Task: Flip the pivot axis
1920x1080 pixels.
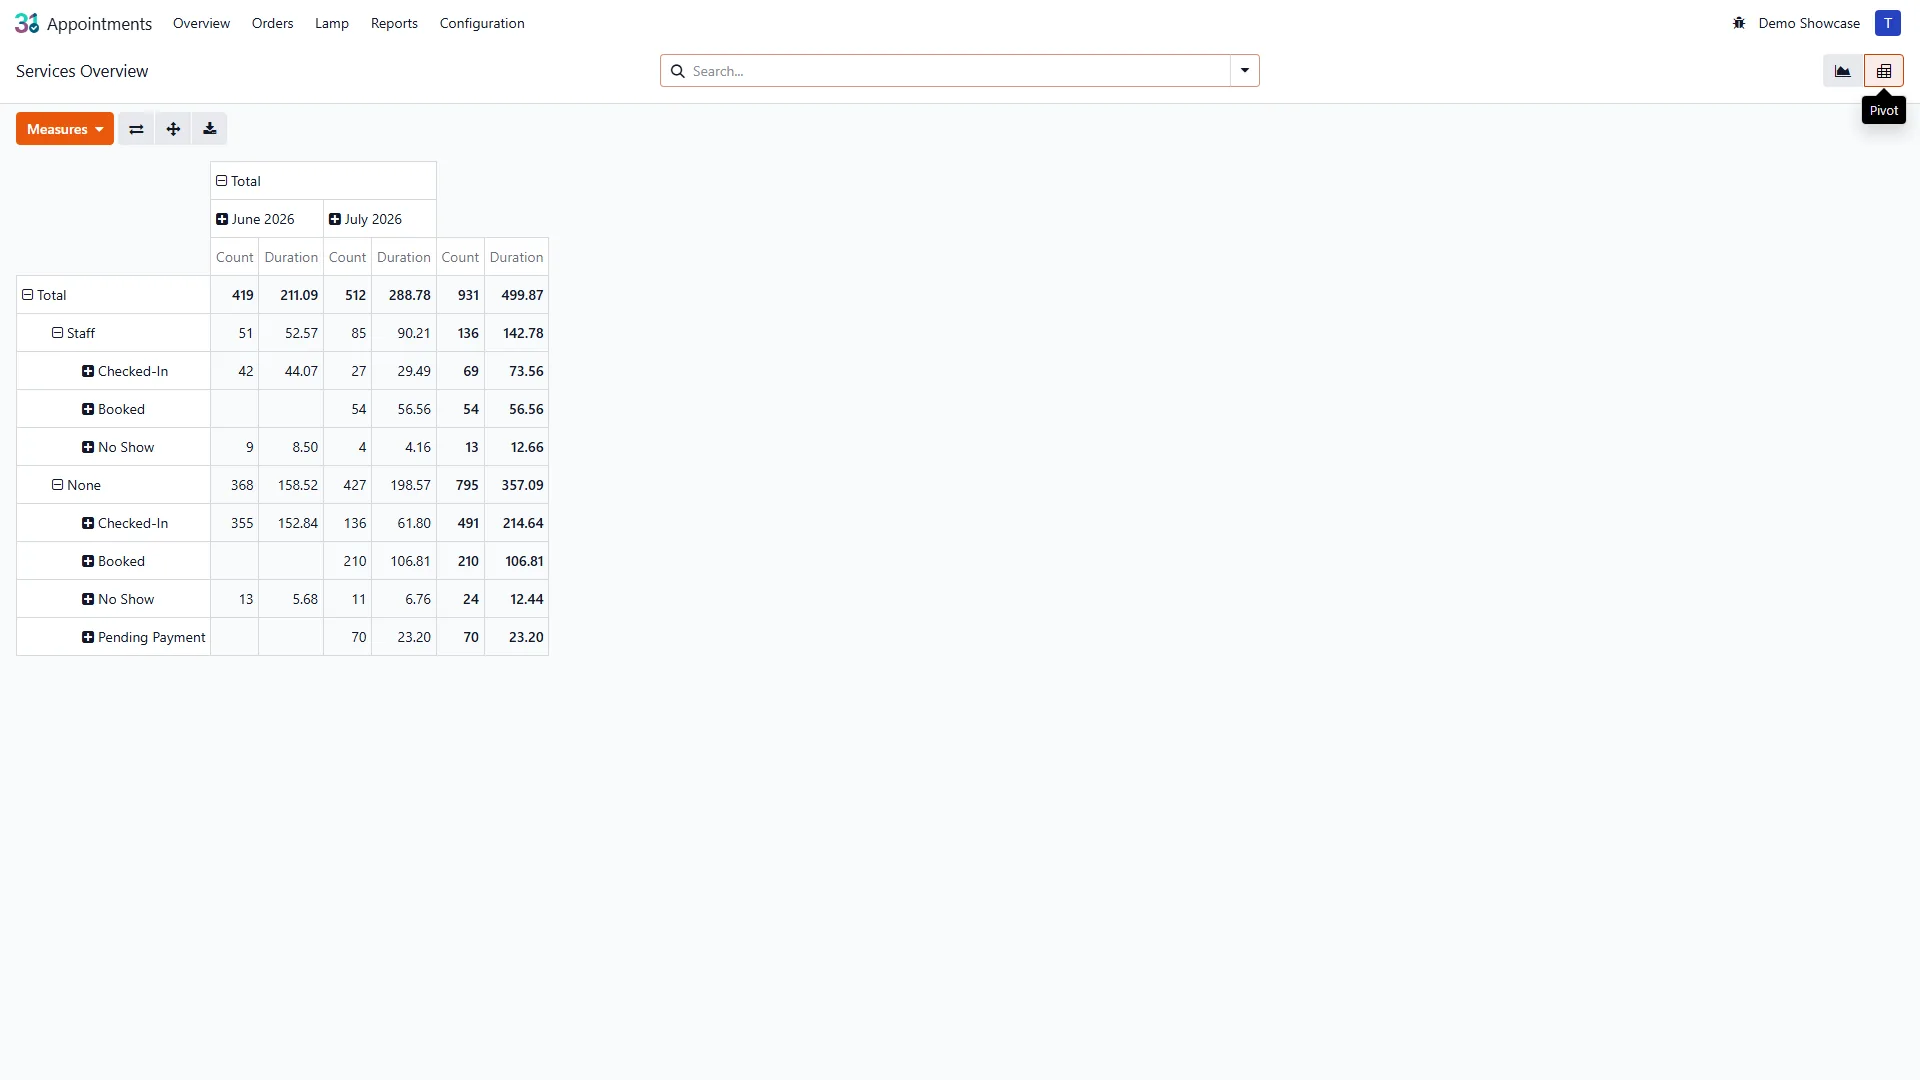Action: [x=136, y=129]
